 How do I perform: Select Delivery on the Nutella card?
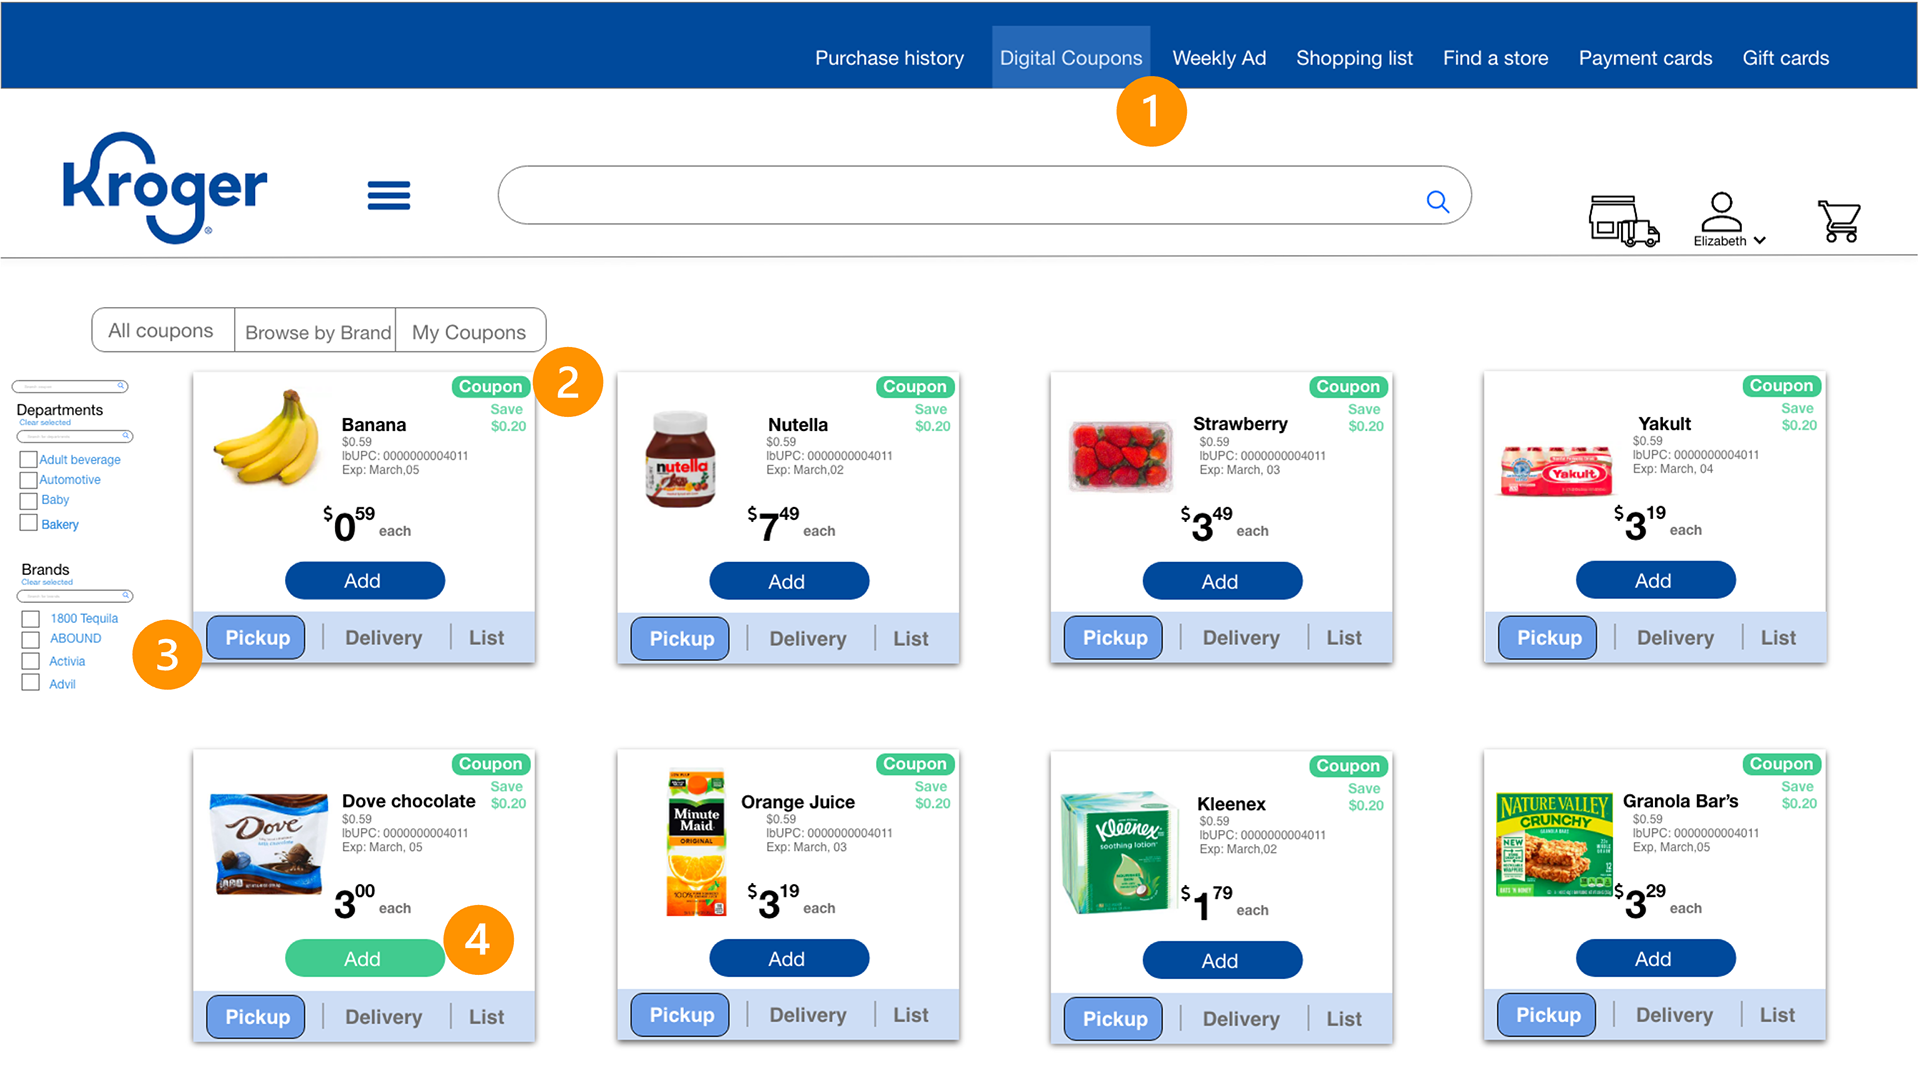[807, 639]
